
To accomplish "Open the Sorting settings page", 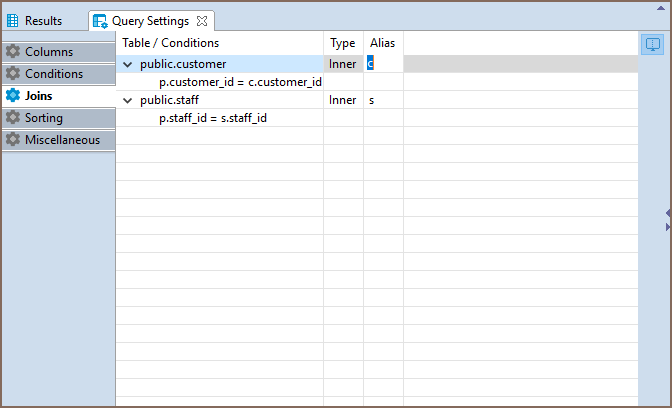I will pyautogui.click(x=44, y=118).
